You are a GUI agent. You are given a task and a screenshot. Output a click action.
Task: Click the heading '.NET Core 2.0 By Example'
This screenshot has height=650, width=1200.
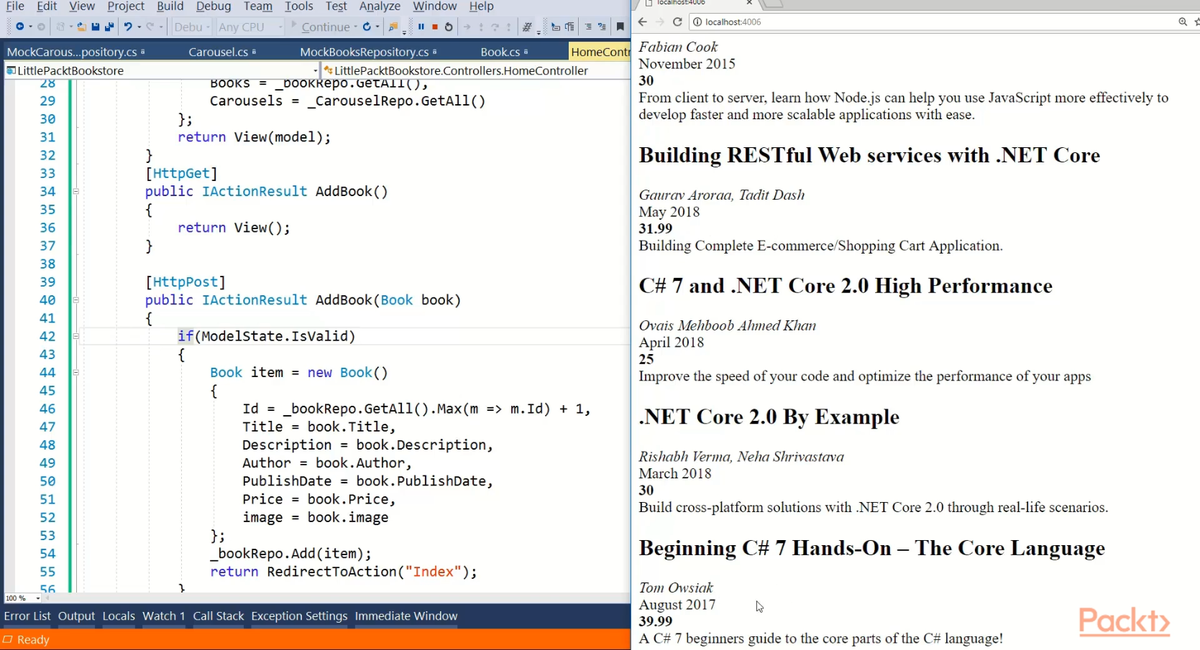[769, 417]
